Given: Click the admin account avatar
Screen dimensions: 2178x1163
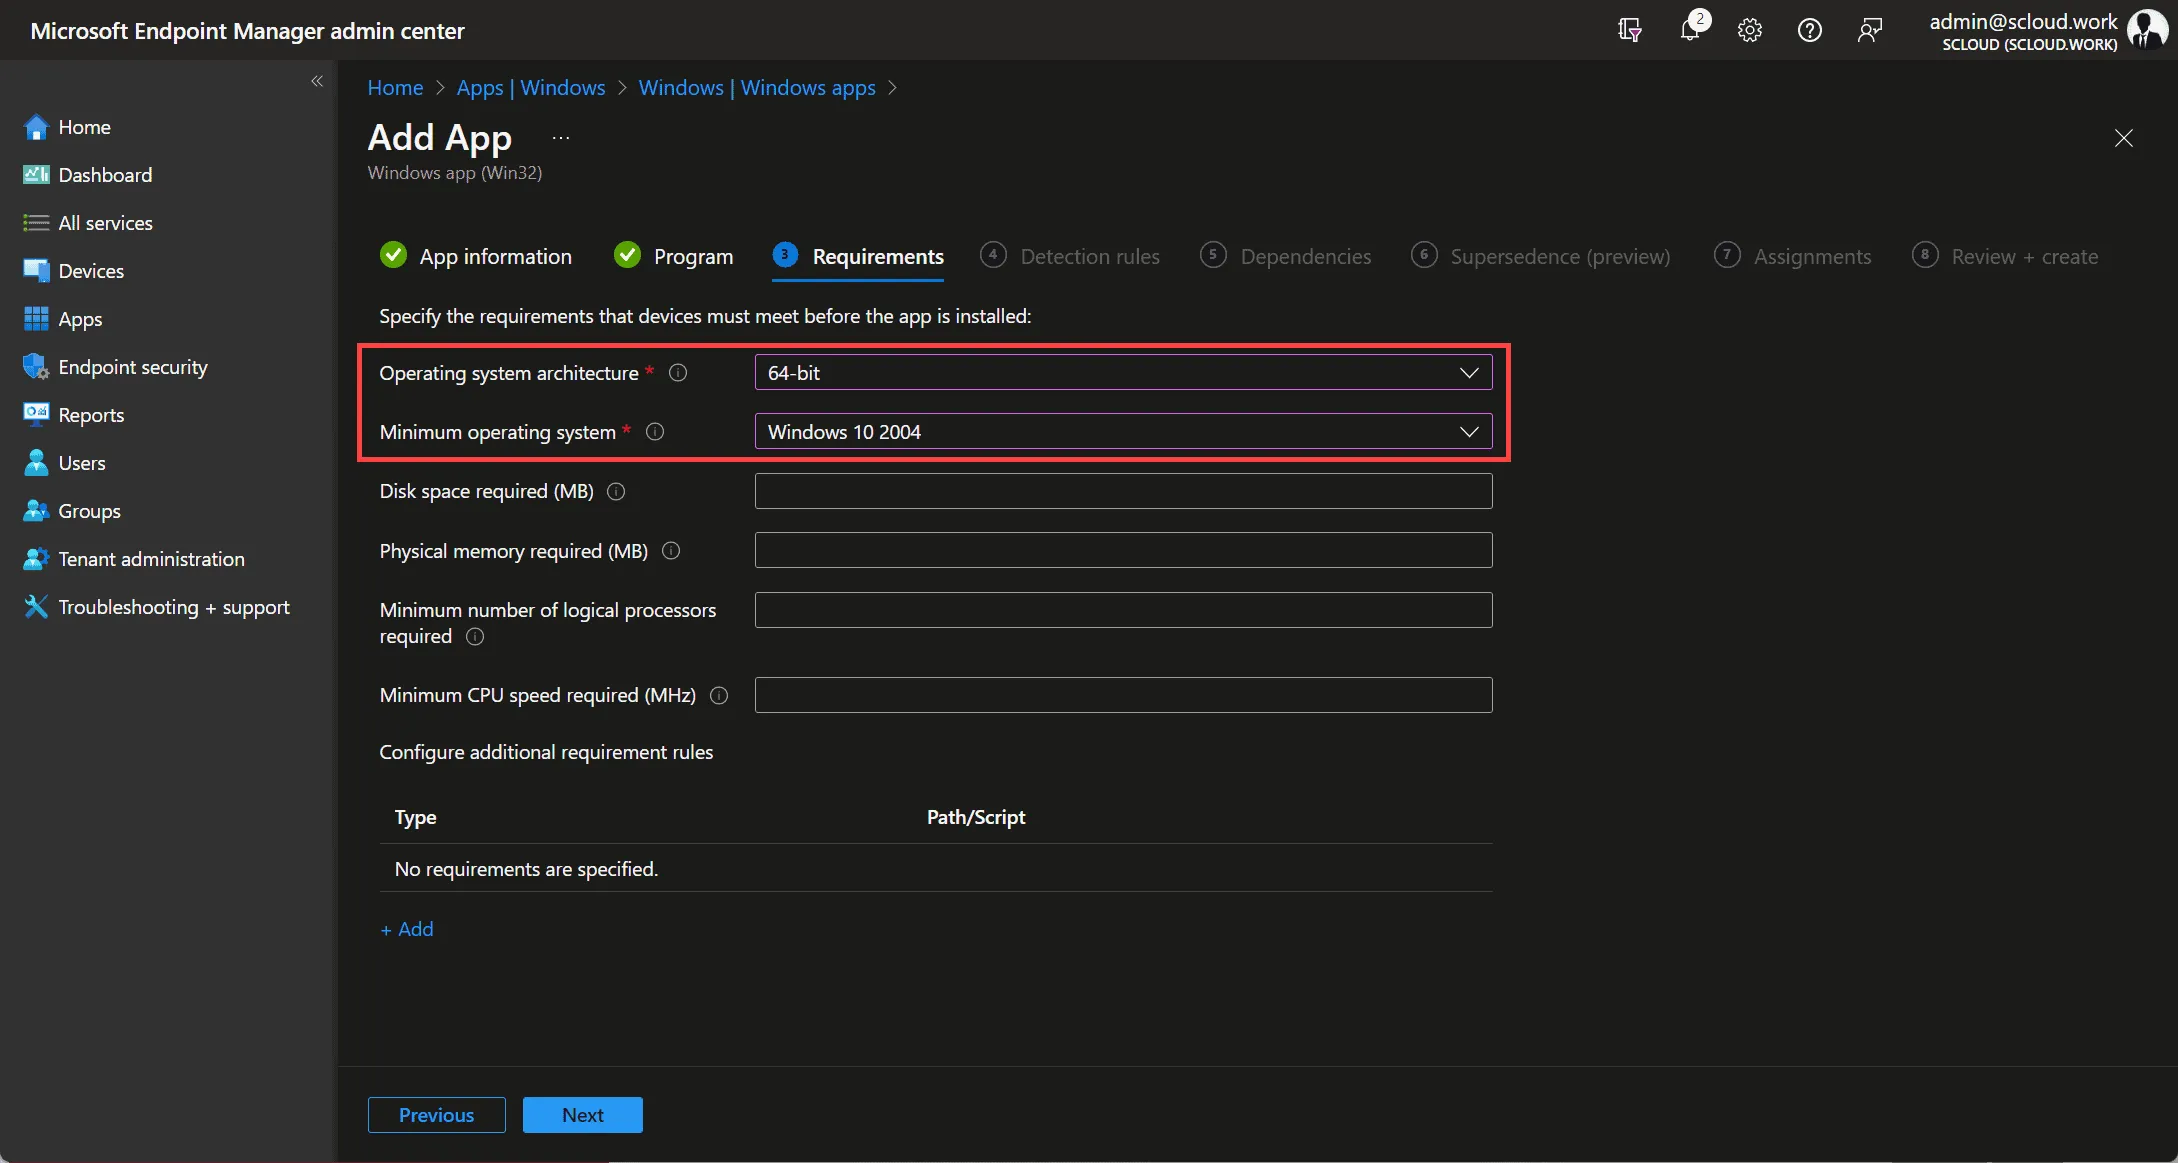Looking at the screenshot, I should (2147, 30).
